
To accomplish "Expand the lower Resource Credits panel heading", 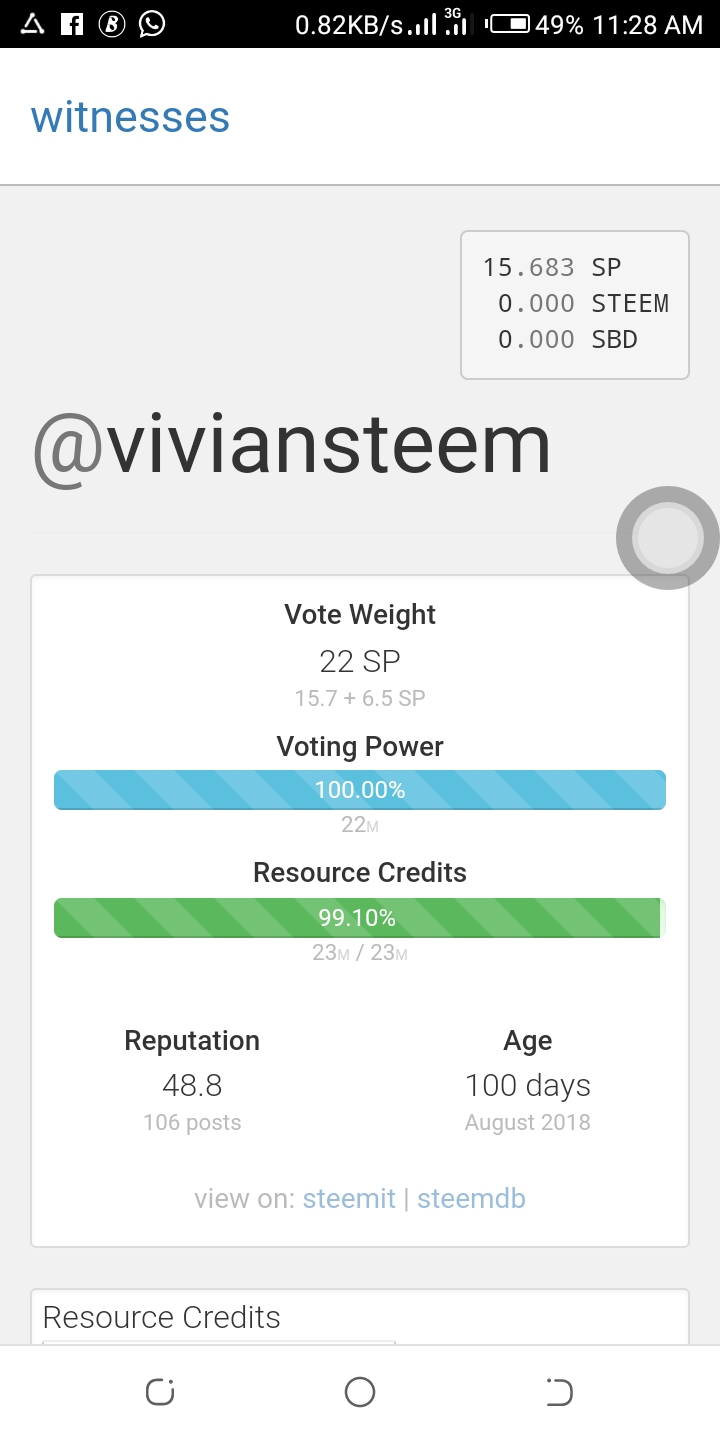I will click(162, 1317).
